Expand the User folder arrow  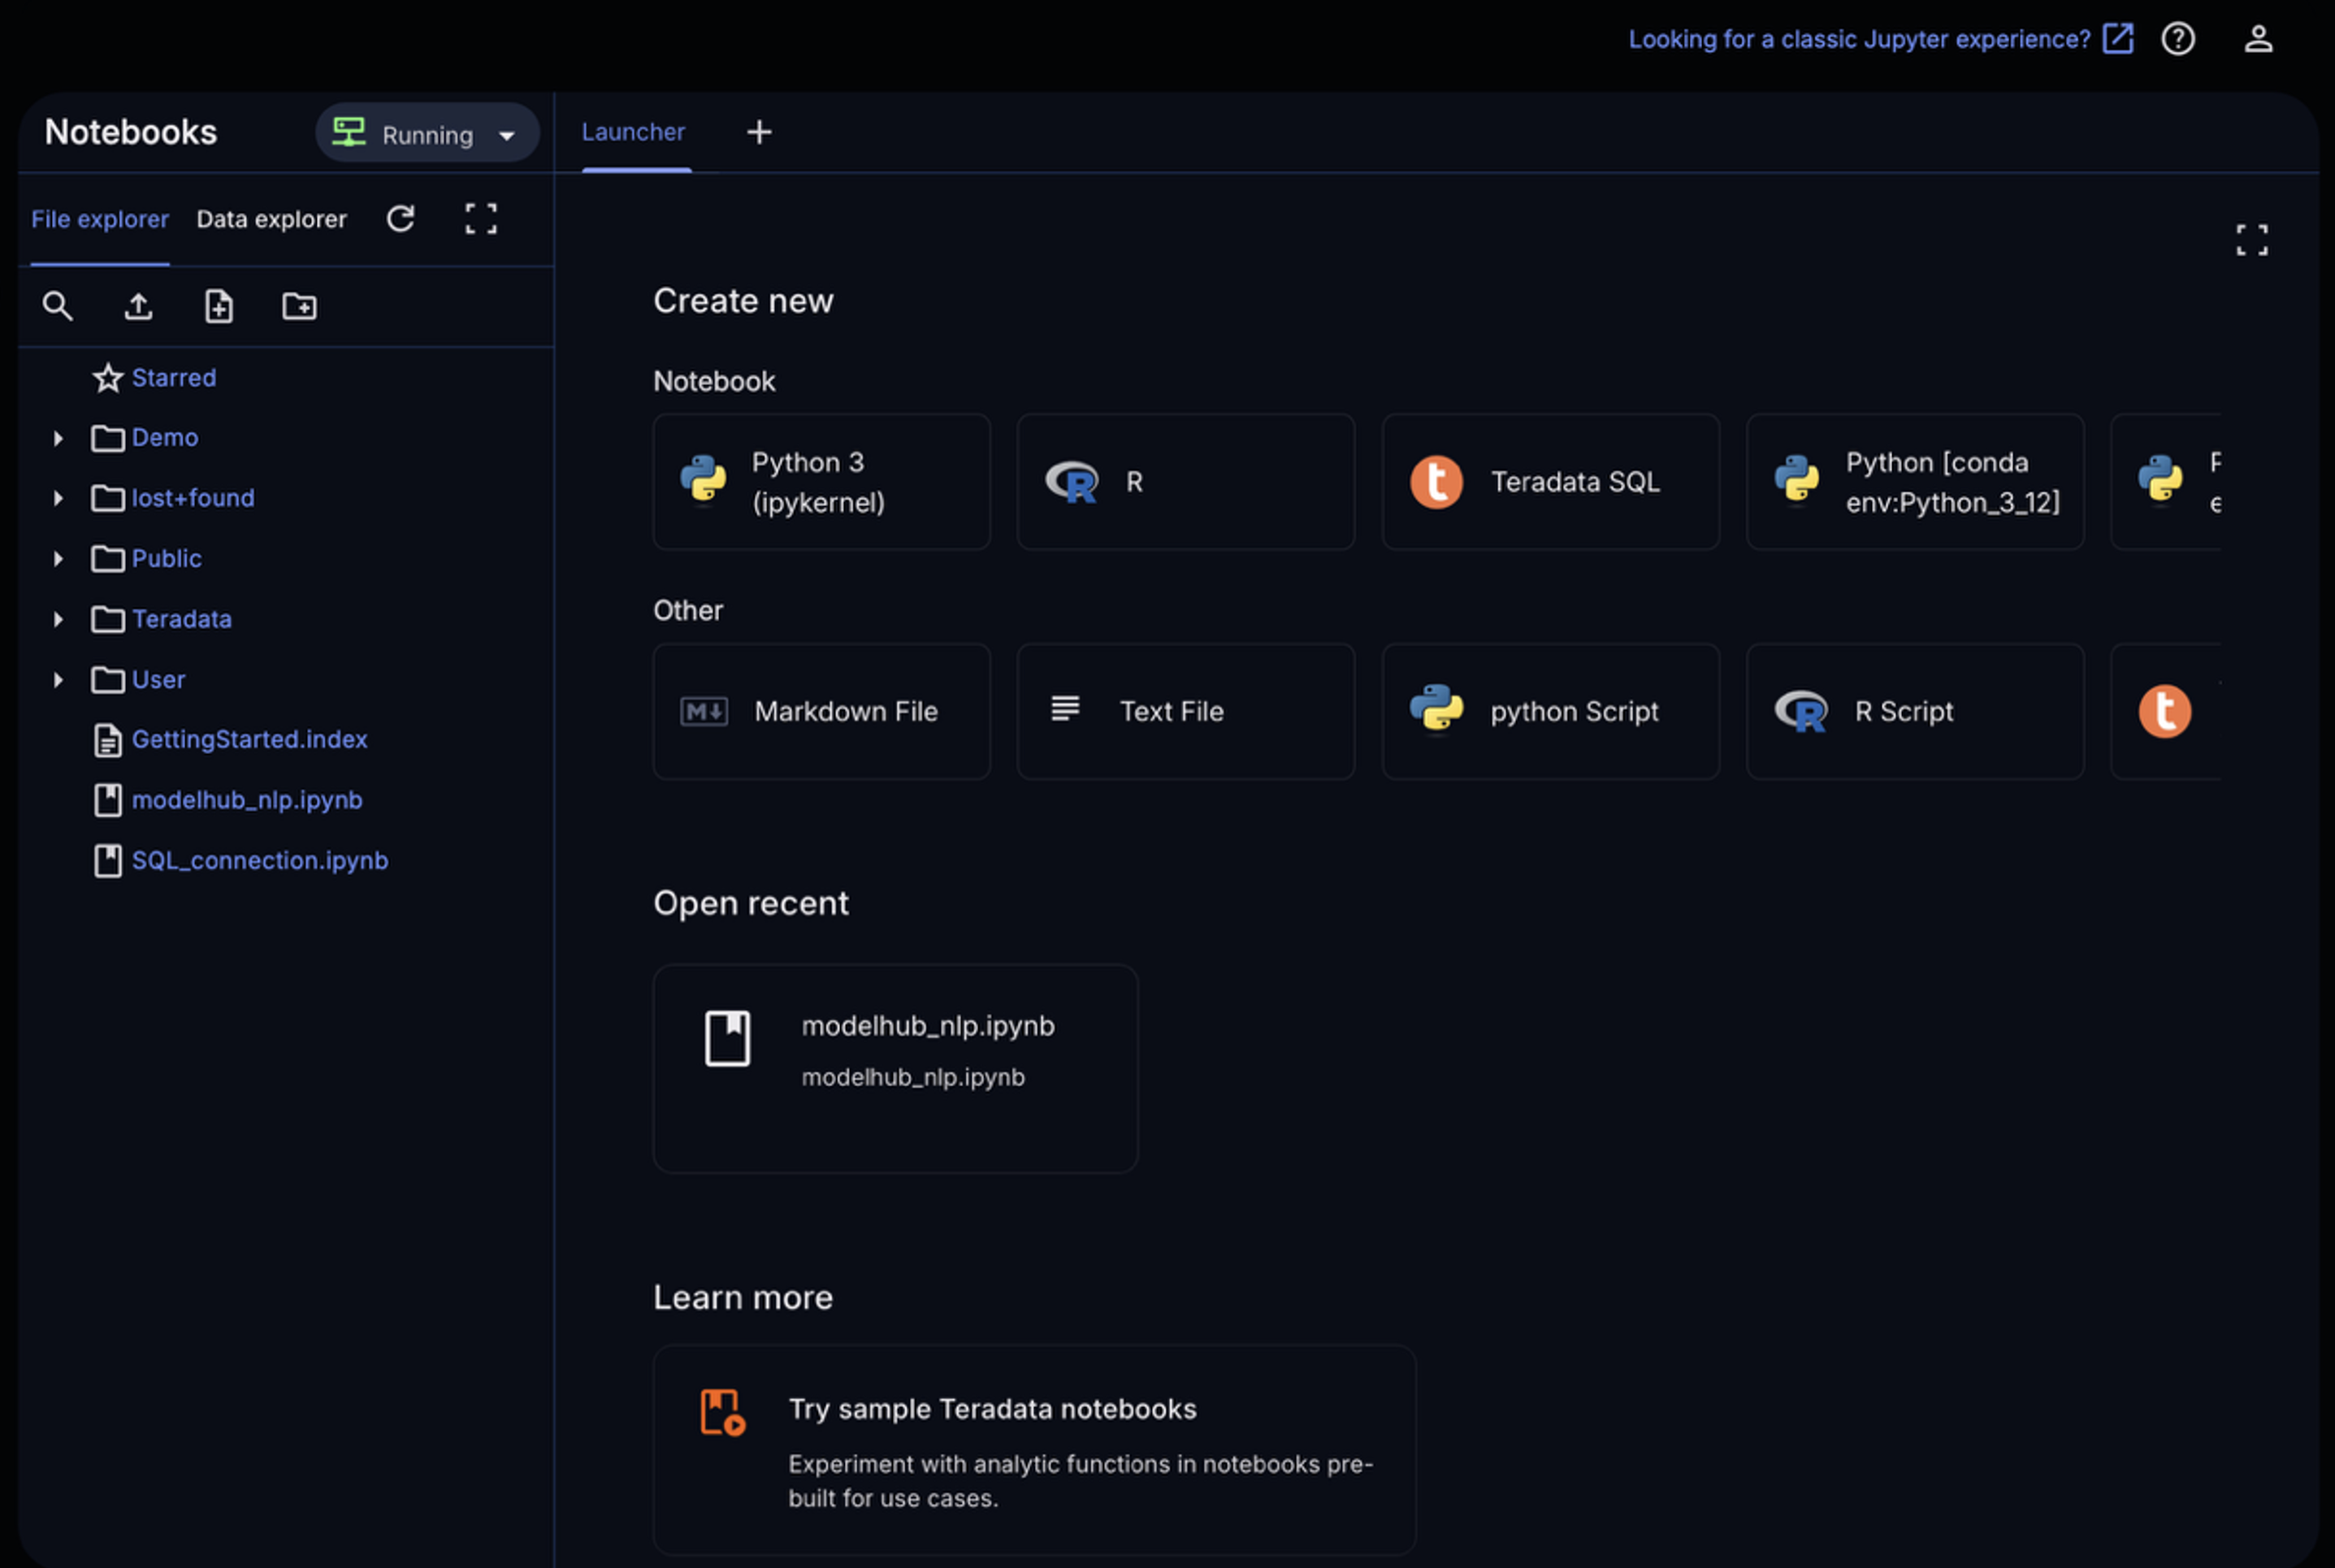click(58, 680)
